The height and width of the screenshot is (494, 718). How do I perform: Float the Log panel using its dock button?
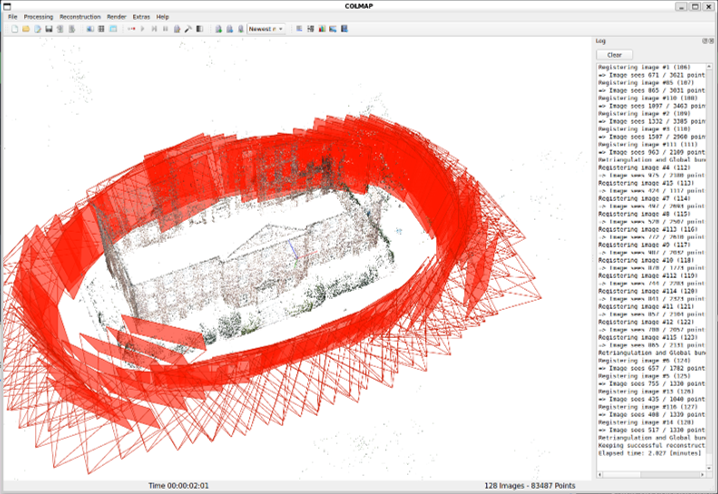[x=704, y=41]
